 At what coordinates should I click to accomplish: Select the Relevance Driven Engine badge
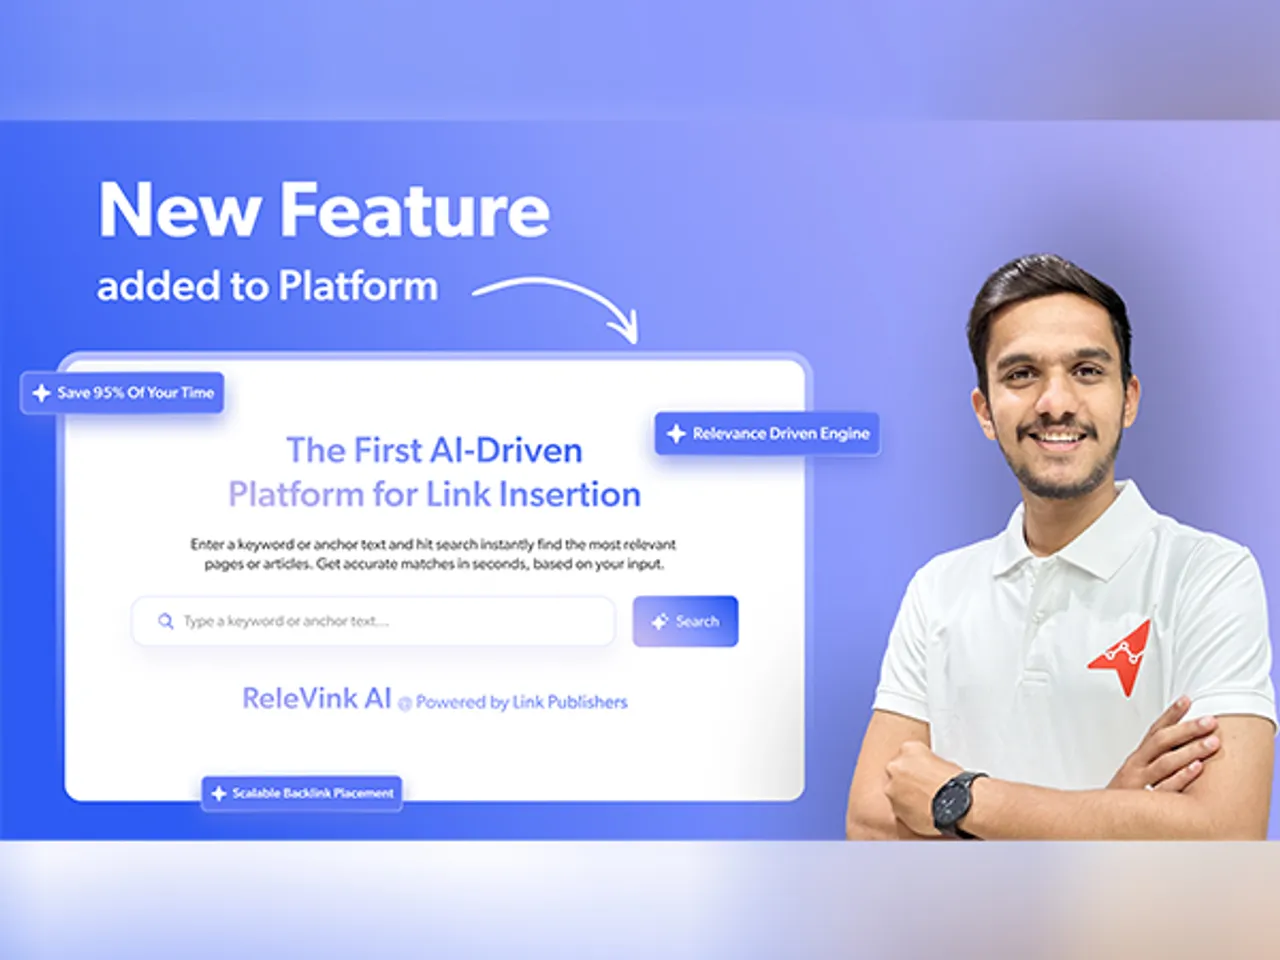tap(768, 433)
